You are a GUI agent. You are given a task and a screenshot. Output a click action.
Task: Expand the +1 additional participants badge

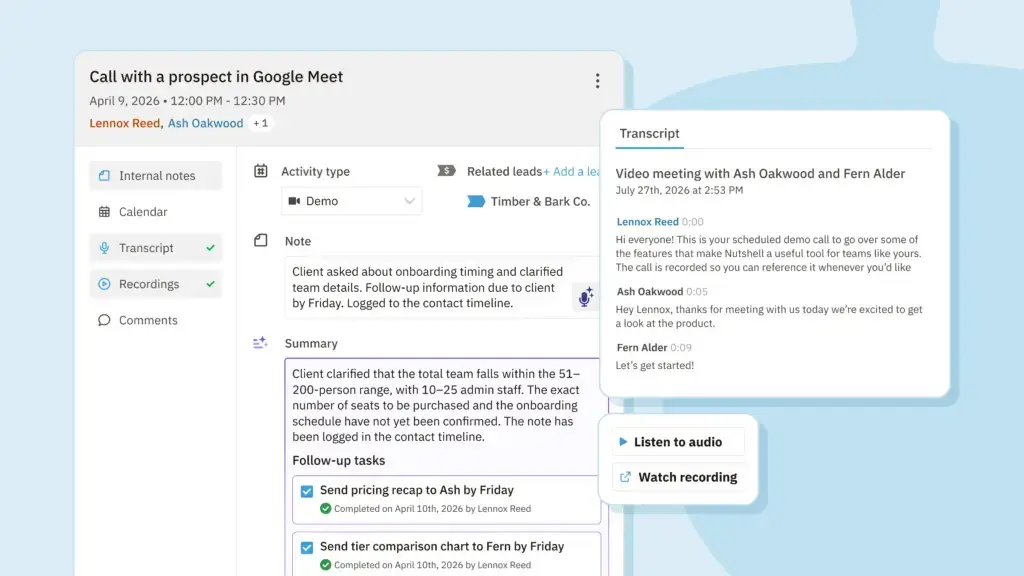tap(261, 123)
